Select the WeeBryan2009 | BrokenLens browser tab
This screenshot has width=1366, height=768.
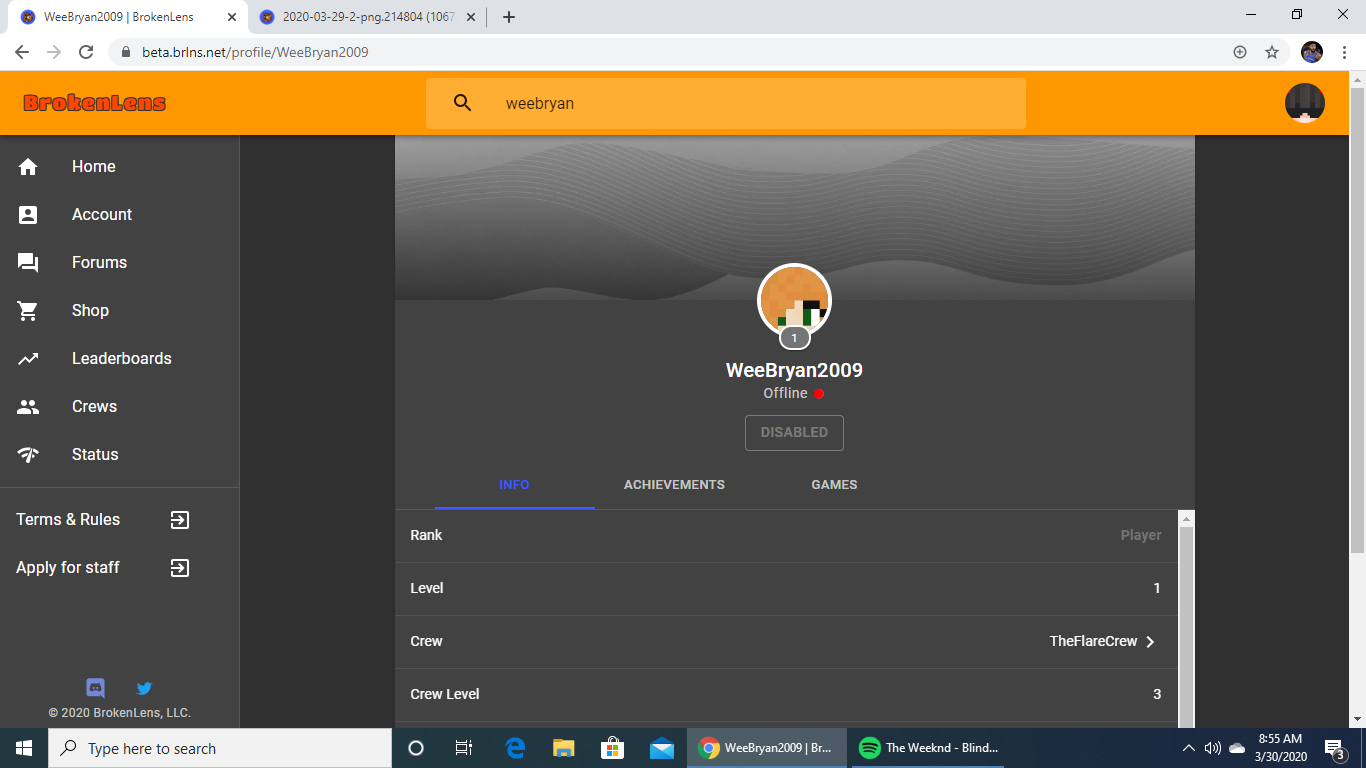click(x=128, y=17)
